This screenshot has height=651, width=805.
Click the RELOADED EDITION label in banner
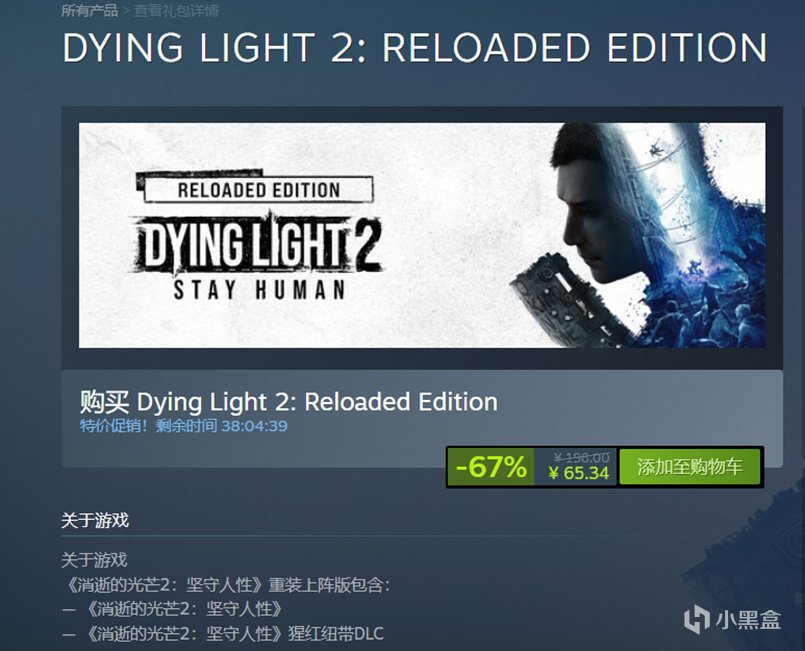[259, 190]
